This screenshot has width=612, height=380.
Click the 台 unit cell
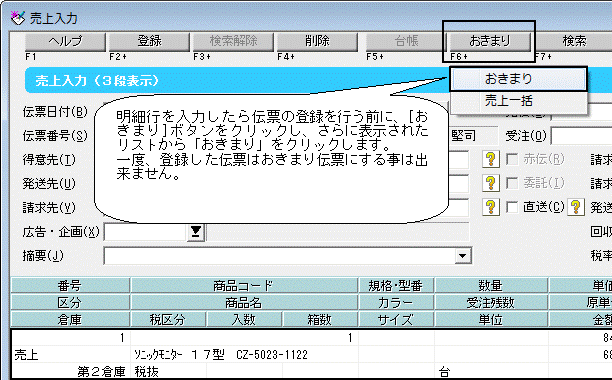point(491,371)
